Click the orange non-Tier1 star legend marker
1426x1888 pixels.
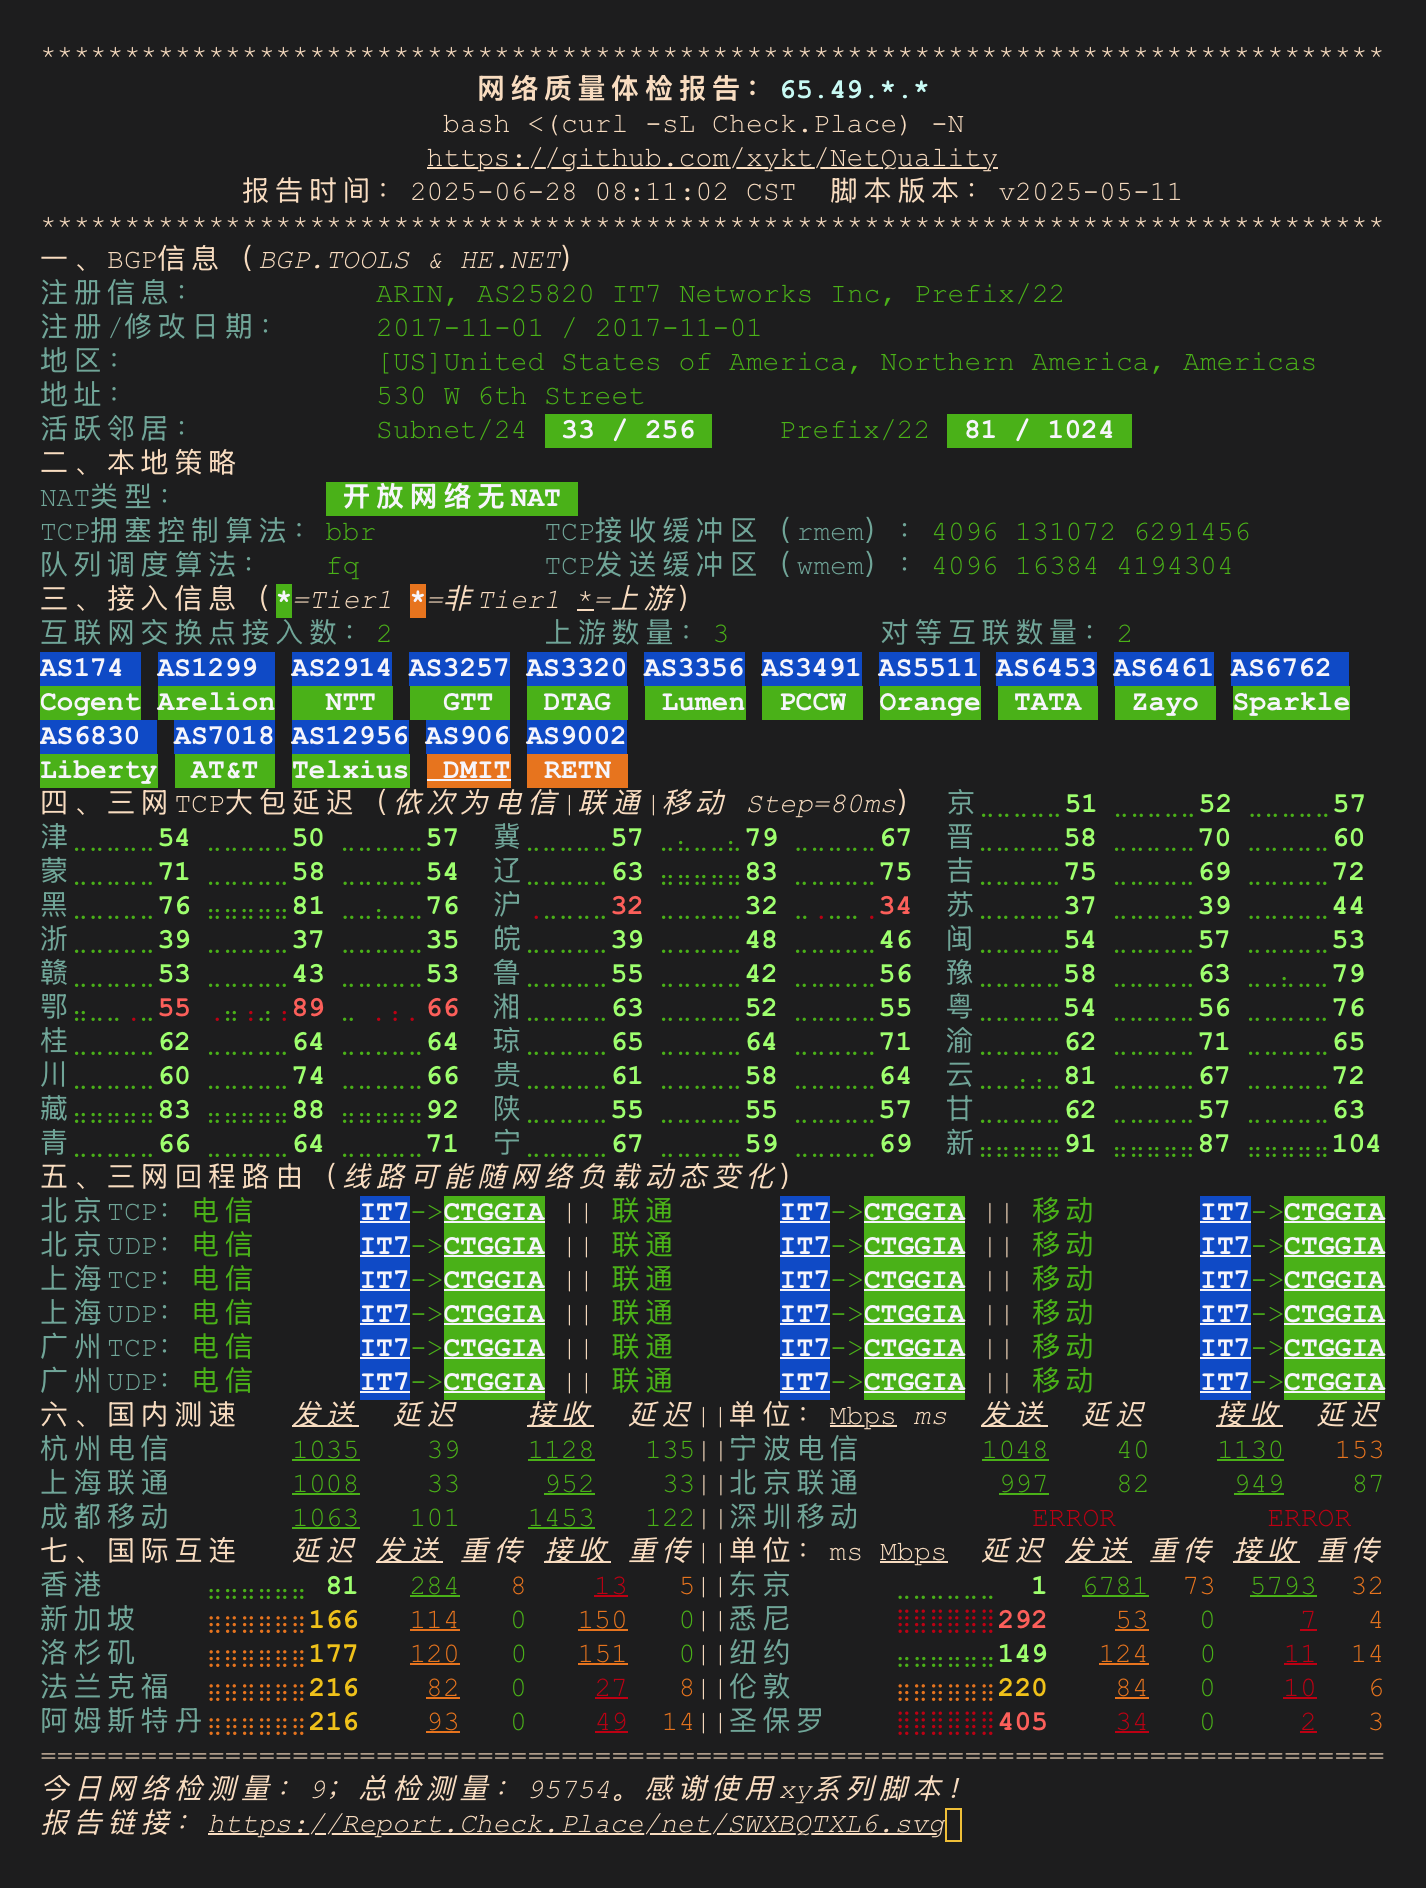tap(418, 600)
